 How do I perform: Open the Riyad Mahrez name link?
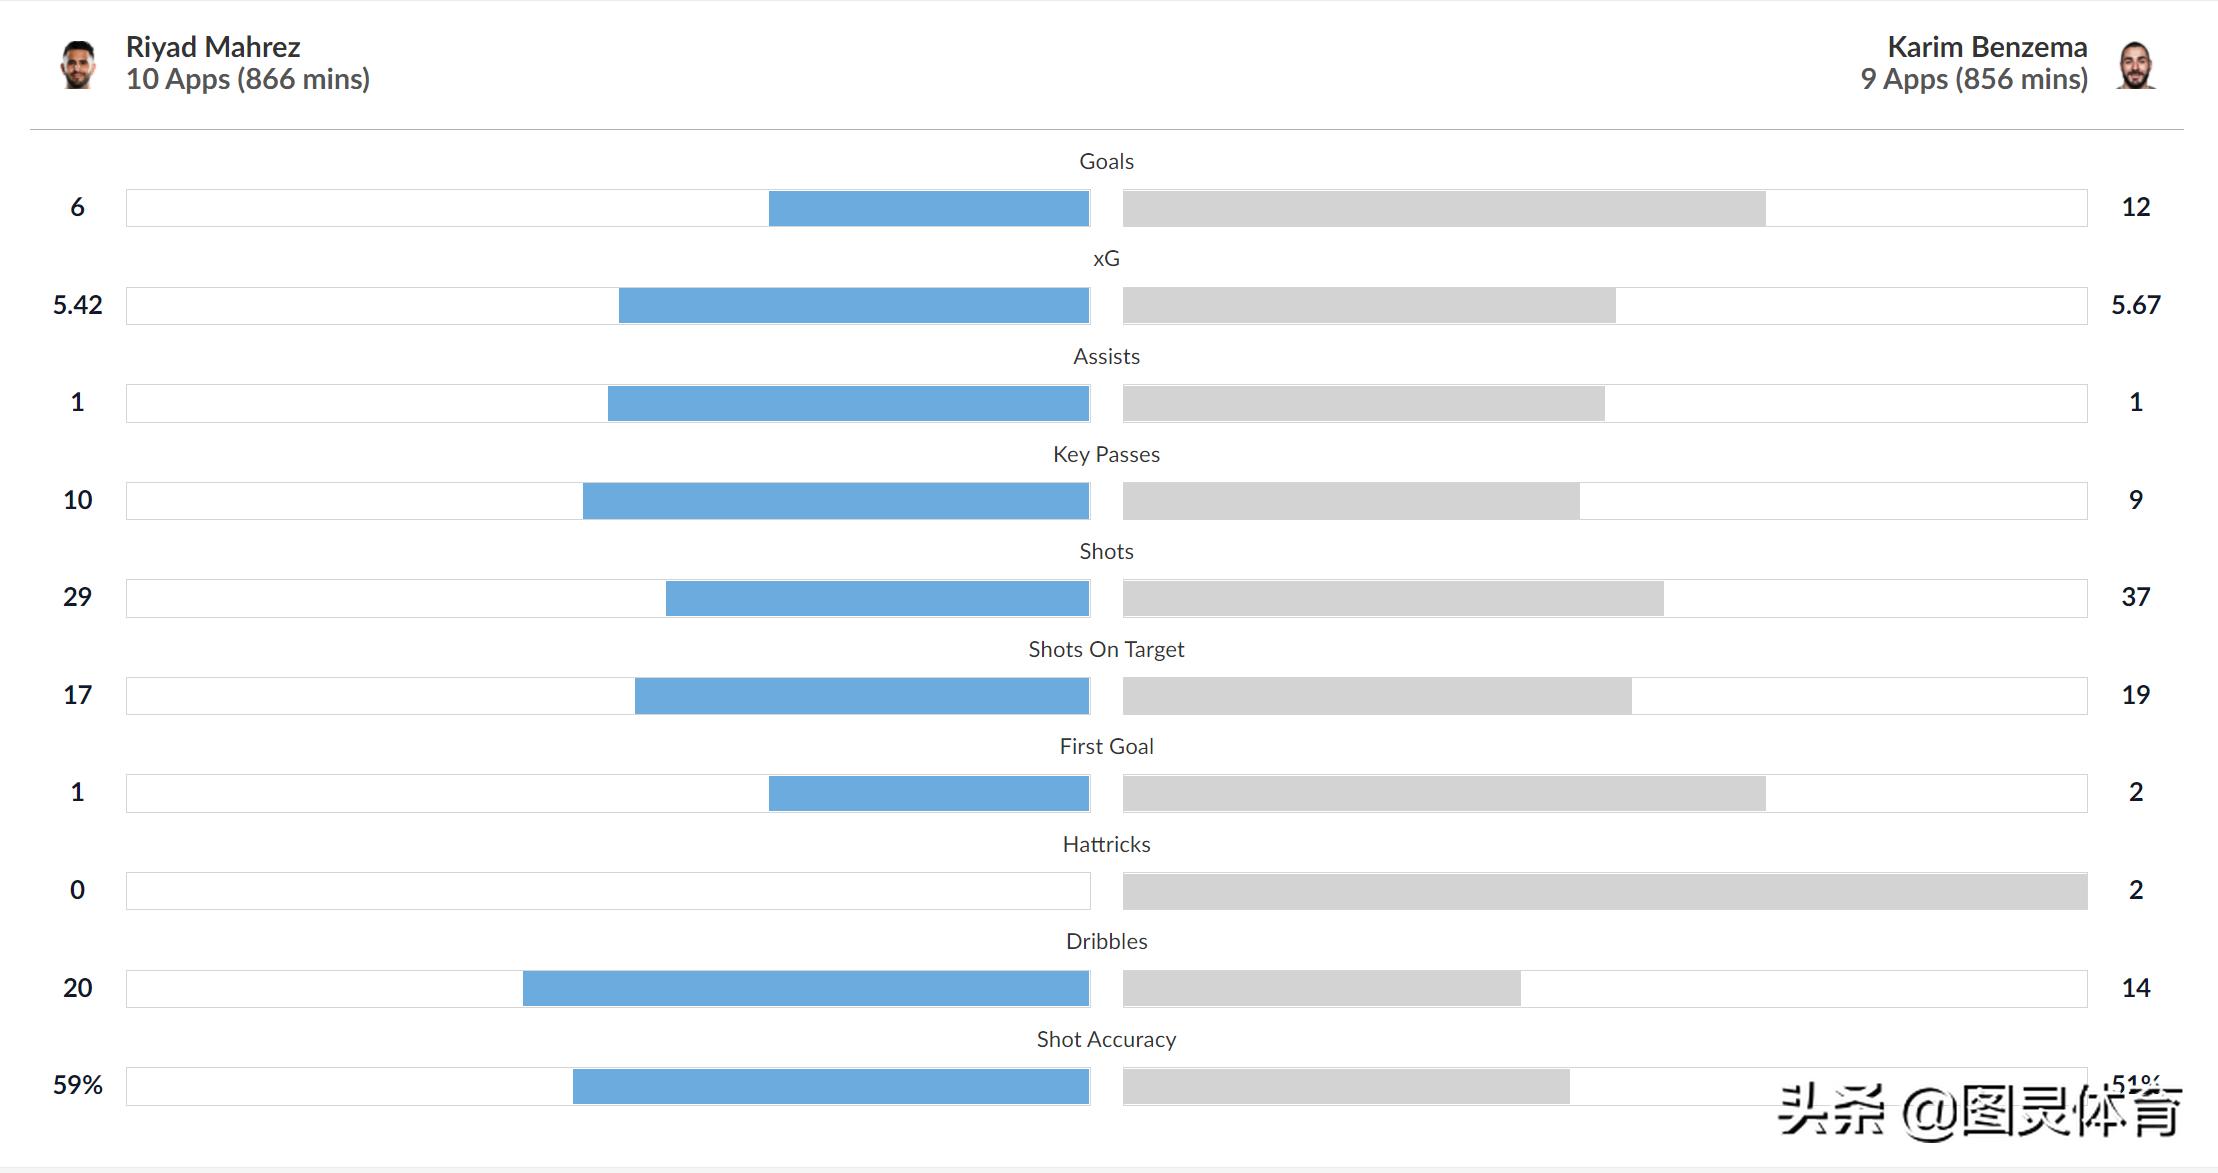[x=213, y=47]
